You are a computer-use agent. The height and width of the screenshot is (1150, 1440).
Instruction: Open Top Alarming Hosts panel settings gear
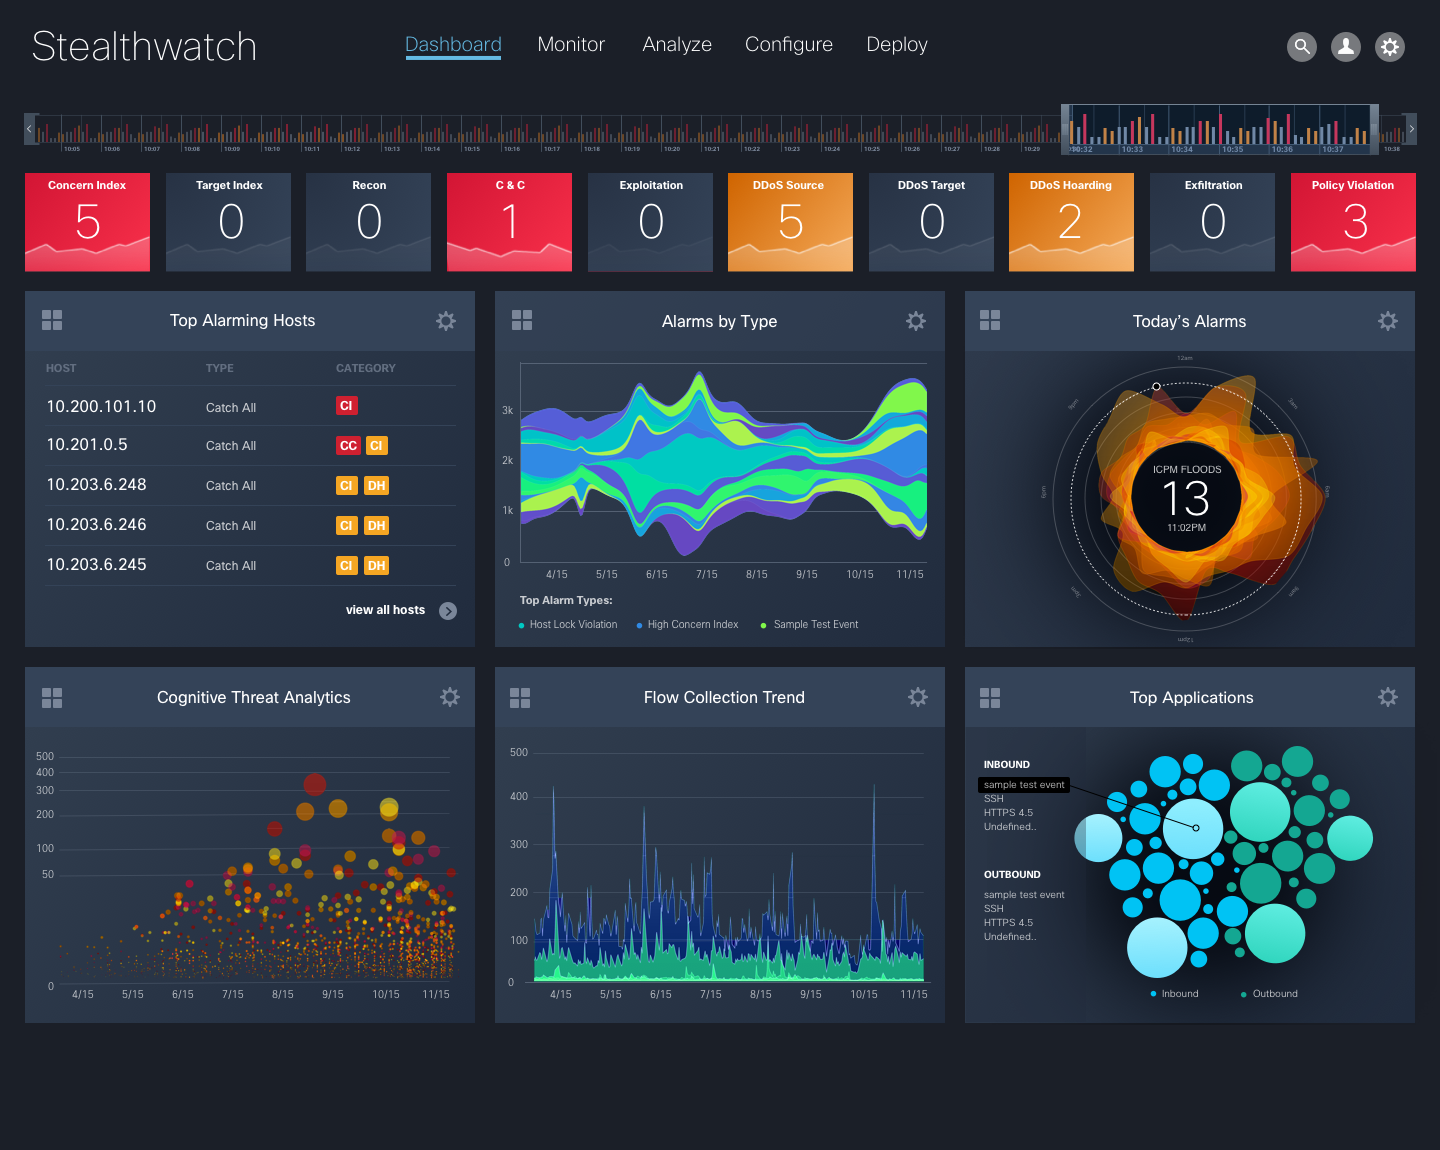click(x=446, y=321)
